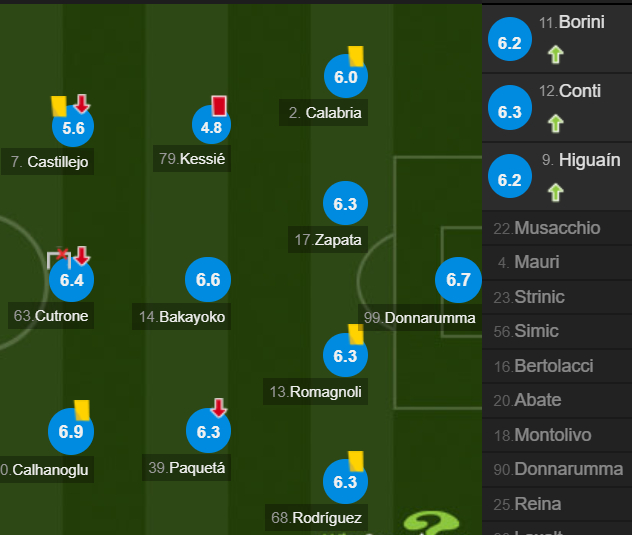
Task: Click Conti's green substituted-on arrow
Action: [555, 123]
